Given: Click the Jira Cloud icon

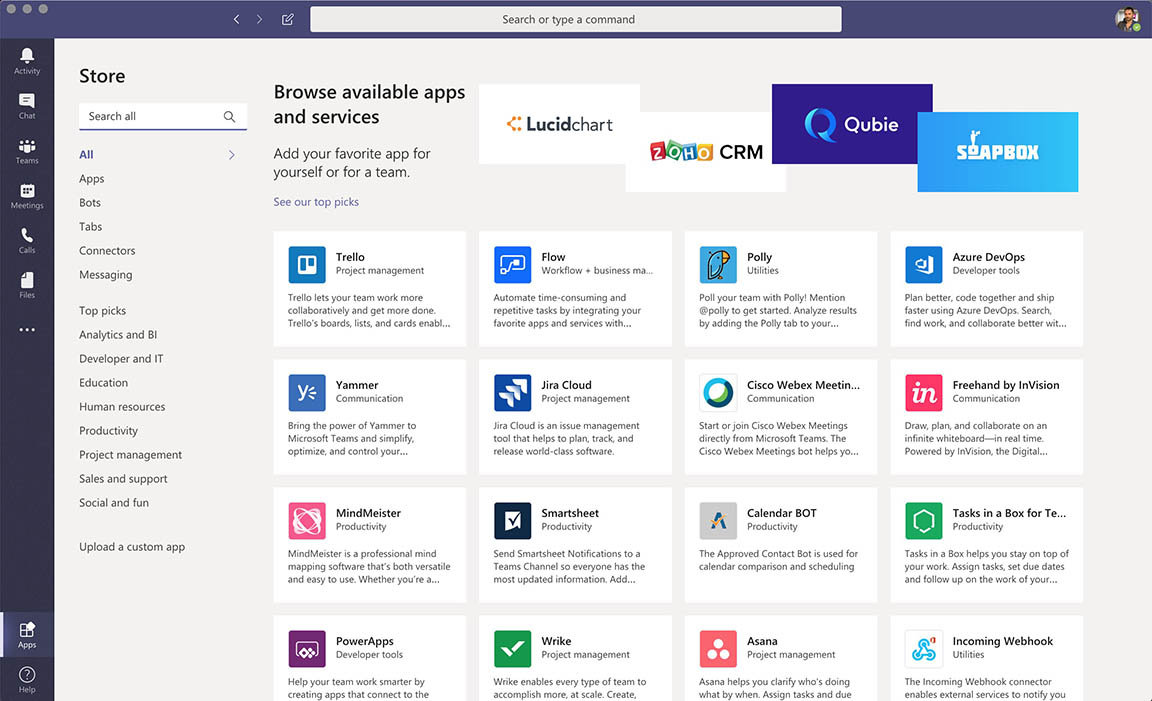Looking at the screenshot, I should click(513, 392).
